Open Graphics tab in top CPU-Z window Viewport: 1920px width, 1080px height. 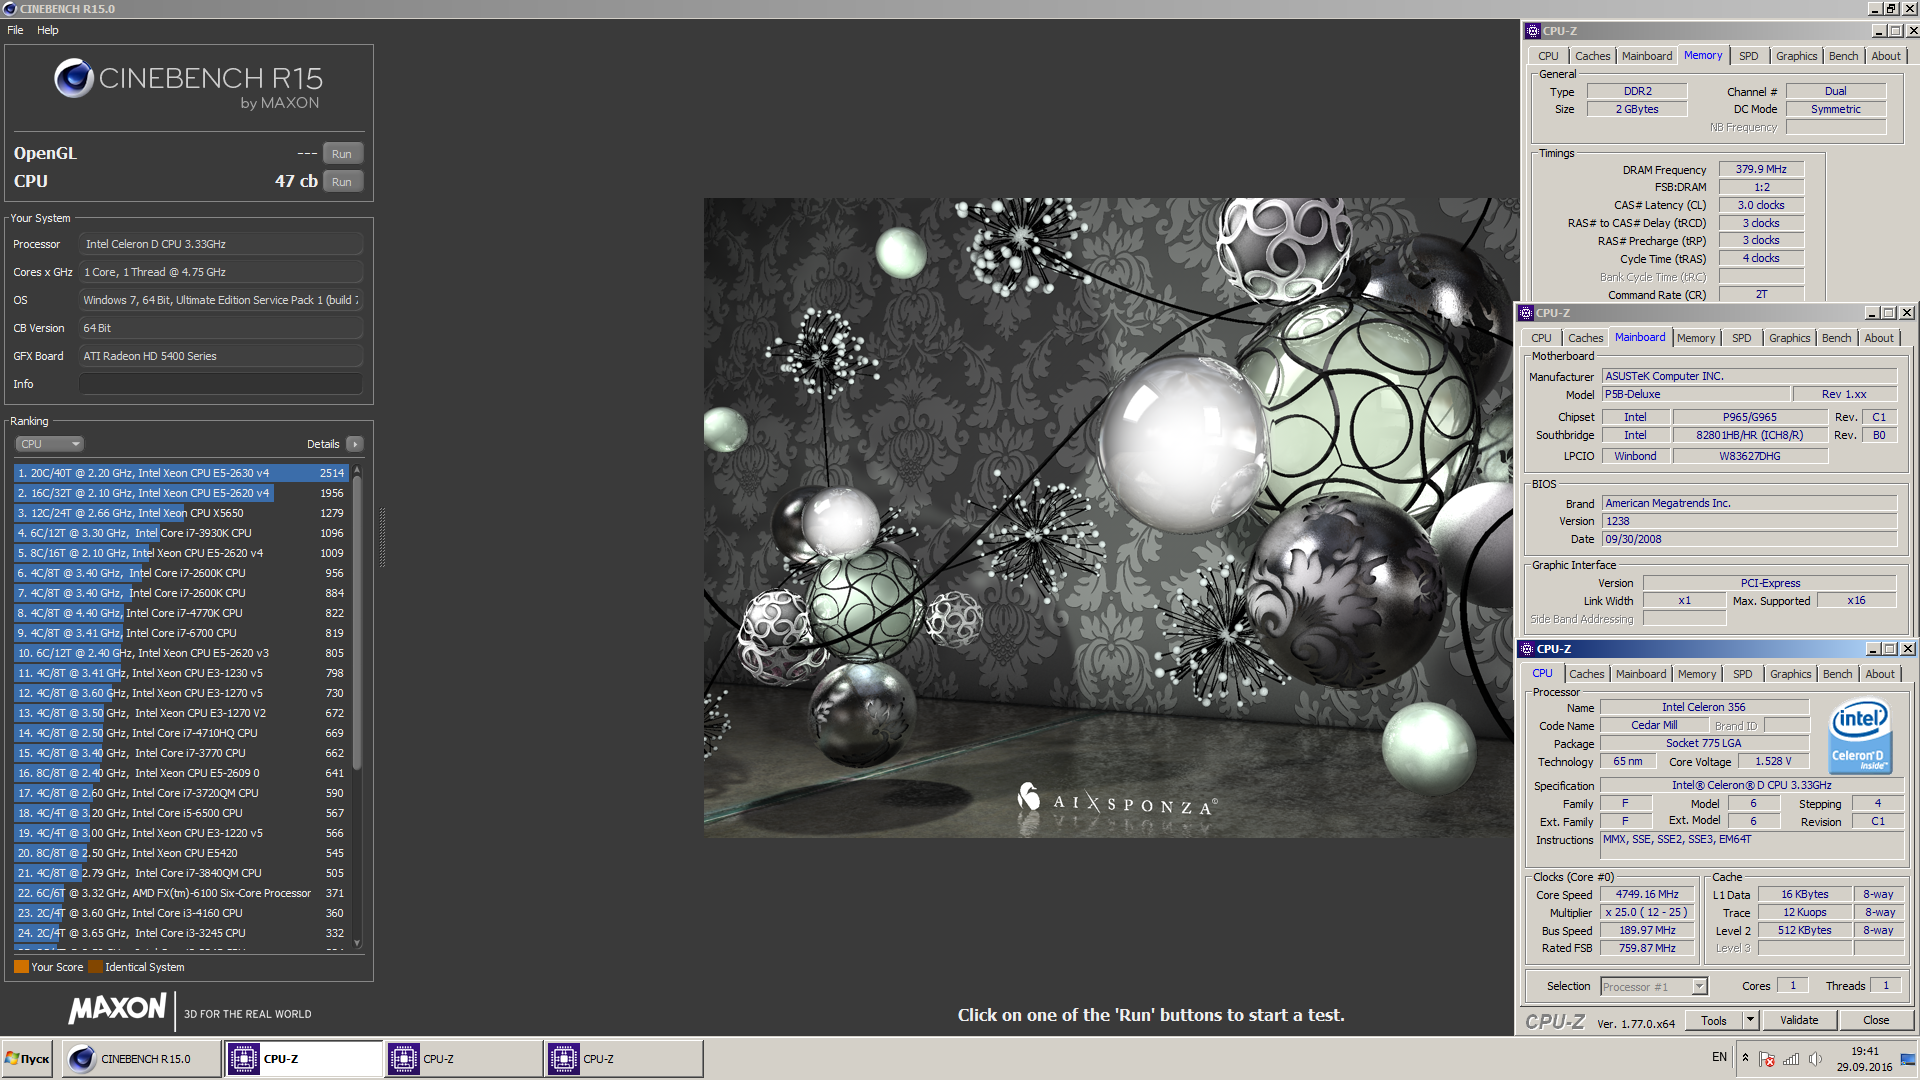tap(1796, 56)
